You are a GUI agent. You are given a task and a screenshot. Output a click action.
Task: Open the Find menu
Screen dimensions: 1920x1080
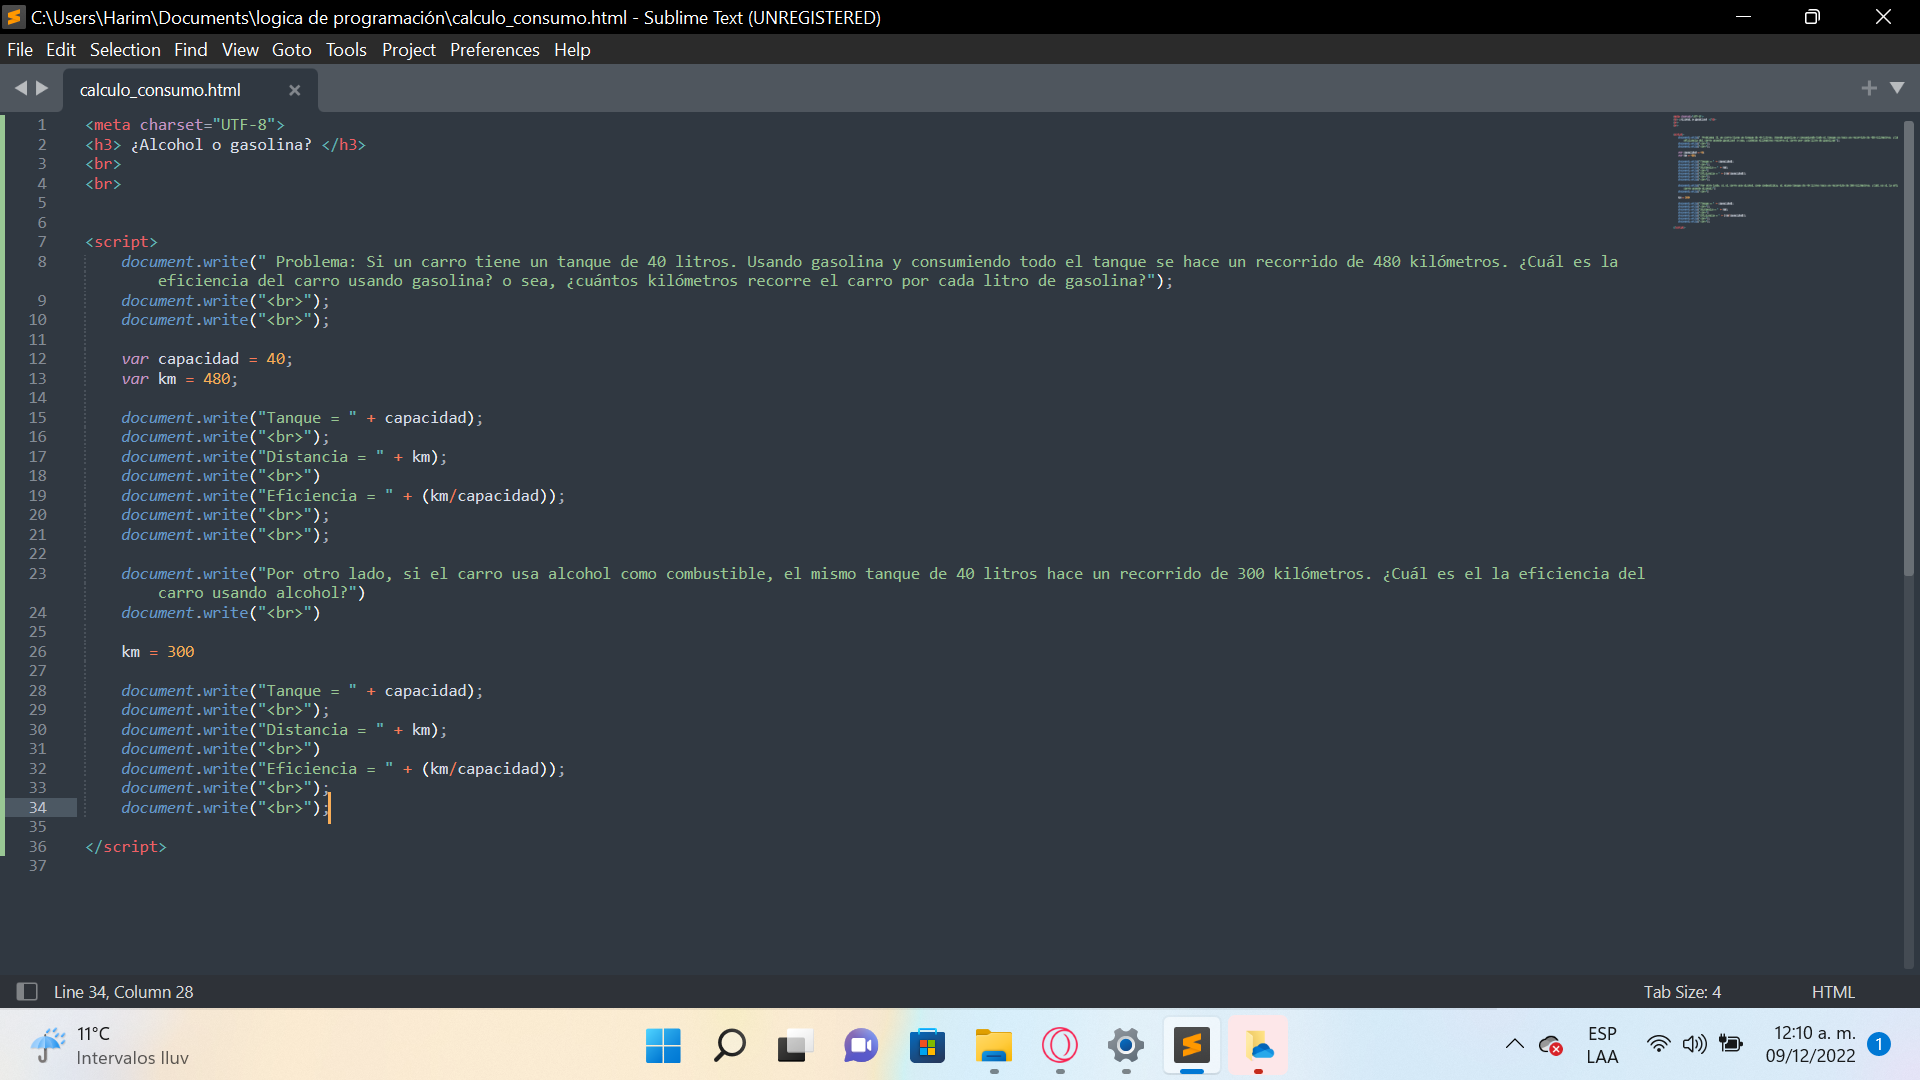pyautogui.click(x=191, y=50)
